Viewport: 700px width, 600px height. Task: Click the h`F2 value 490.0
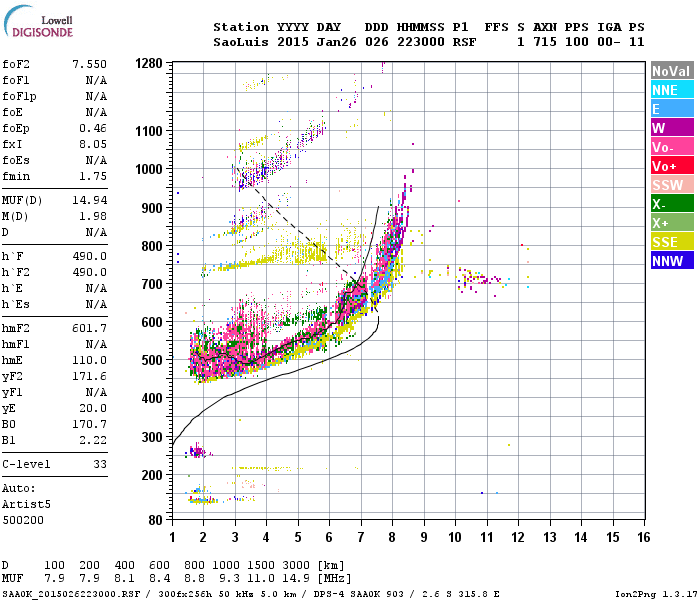pos(89,272)
